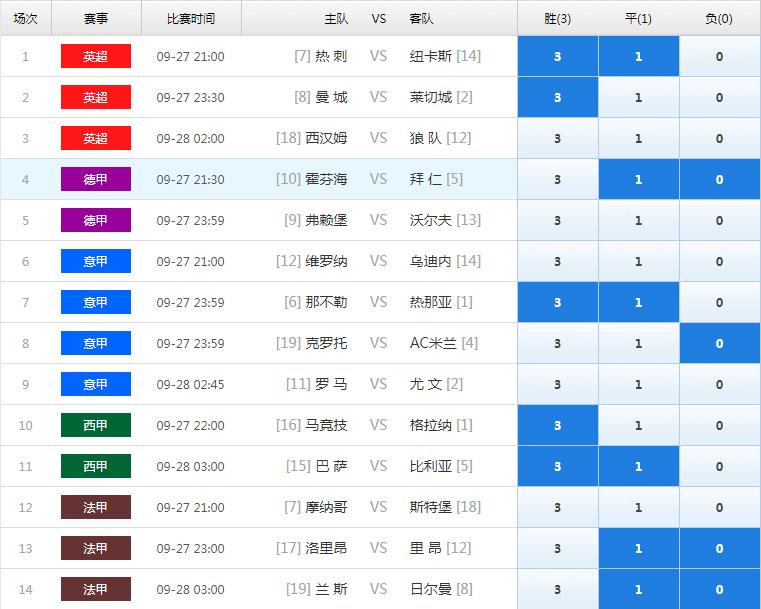Deselect loss (0) for 兰斯 vs 日尔曼
Screen dimensions: 761x609
coord(720,589)
